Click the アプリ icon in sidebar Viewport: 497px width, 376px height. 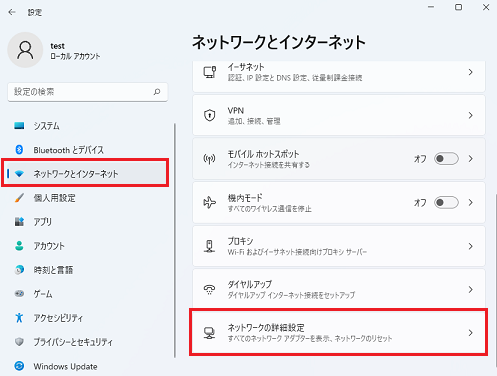[x=19, y=222]
